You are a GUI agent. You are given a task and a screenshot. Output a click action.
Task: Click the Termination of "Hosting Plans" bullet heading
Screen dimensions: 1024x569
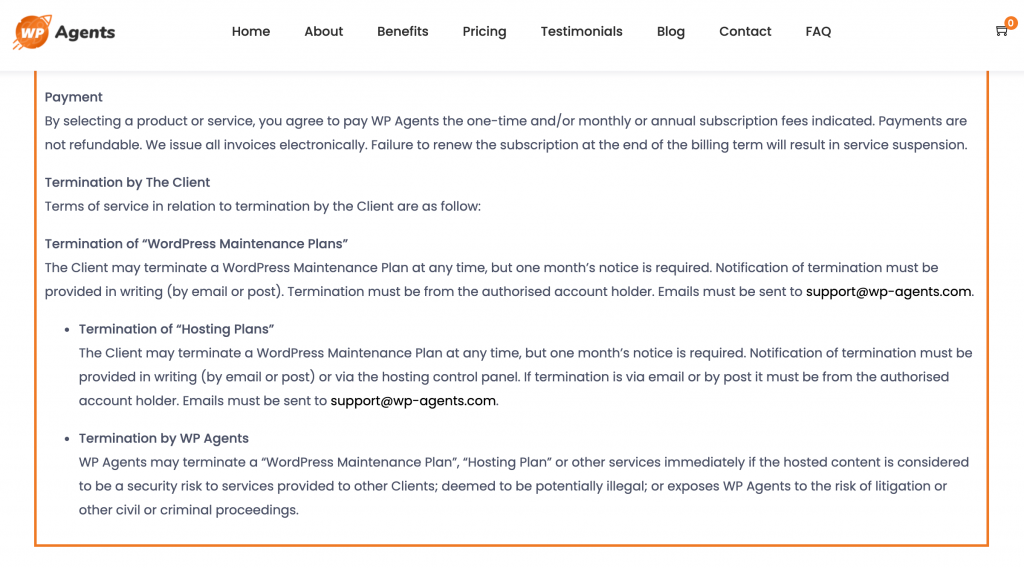pos(176,329)
